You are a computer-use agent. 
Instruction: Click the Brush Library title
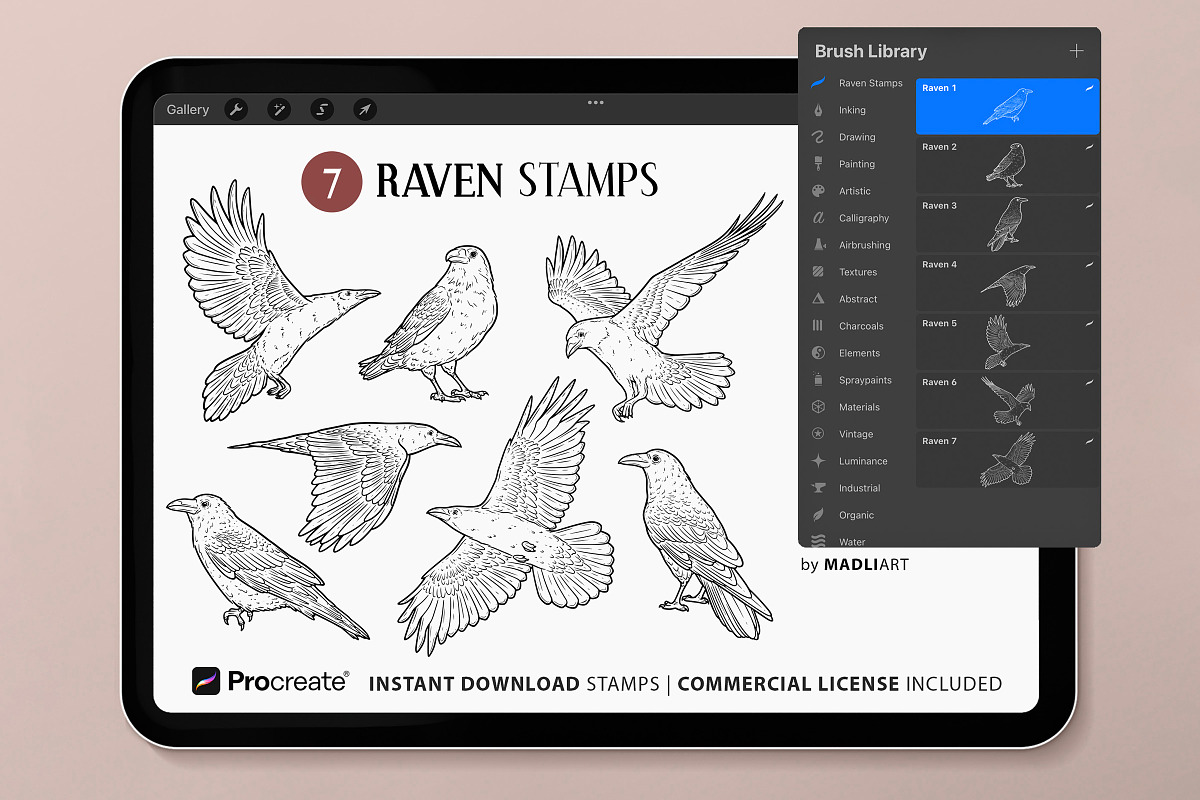(871, 51)
